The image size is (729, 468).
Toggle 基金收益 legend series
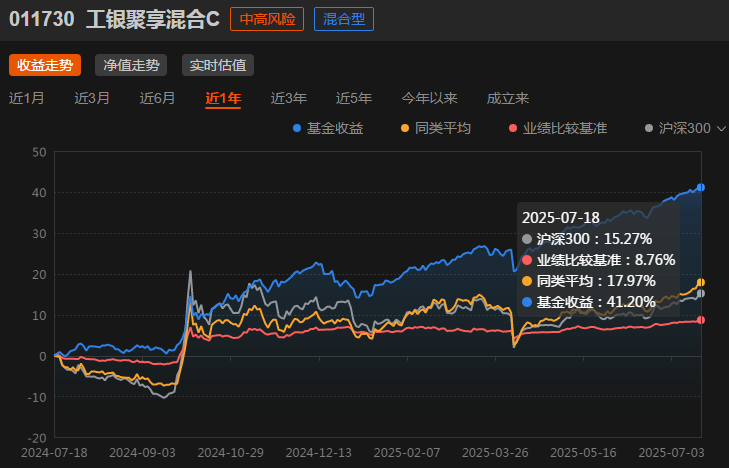click(x=328, y=128)
